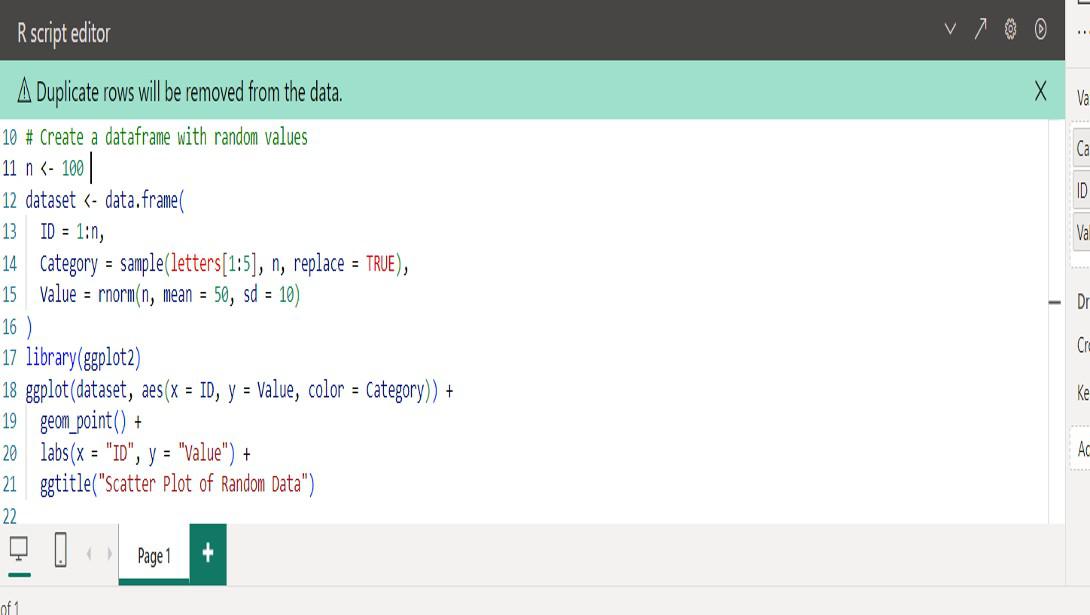Place cursor after 100 on line 11
This screenshot has height=615, width=1090.
coord(88,169)
